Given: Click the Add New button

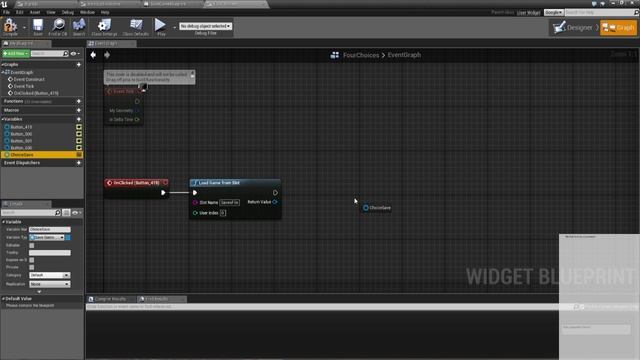Looking at the screenshot, I should pos(16,53).
